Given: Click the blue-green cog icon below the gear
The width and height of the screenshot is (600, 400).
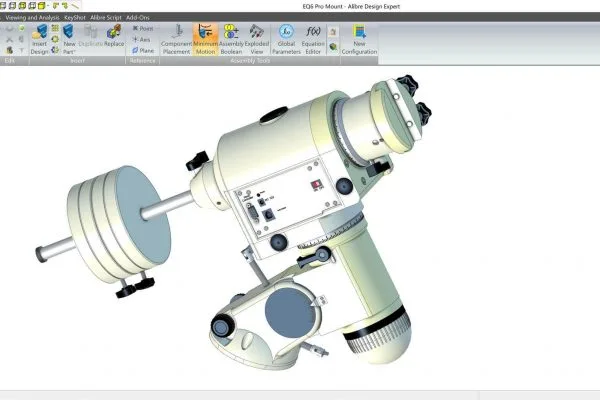Looking at the screenshot, I should 55,50.
